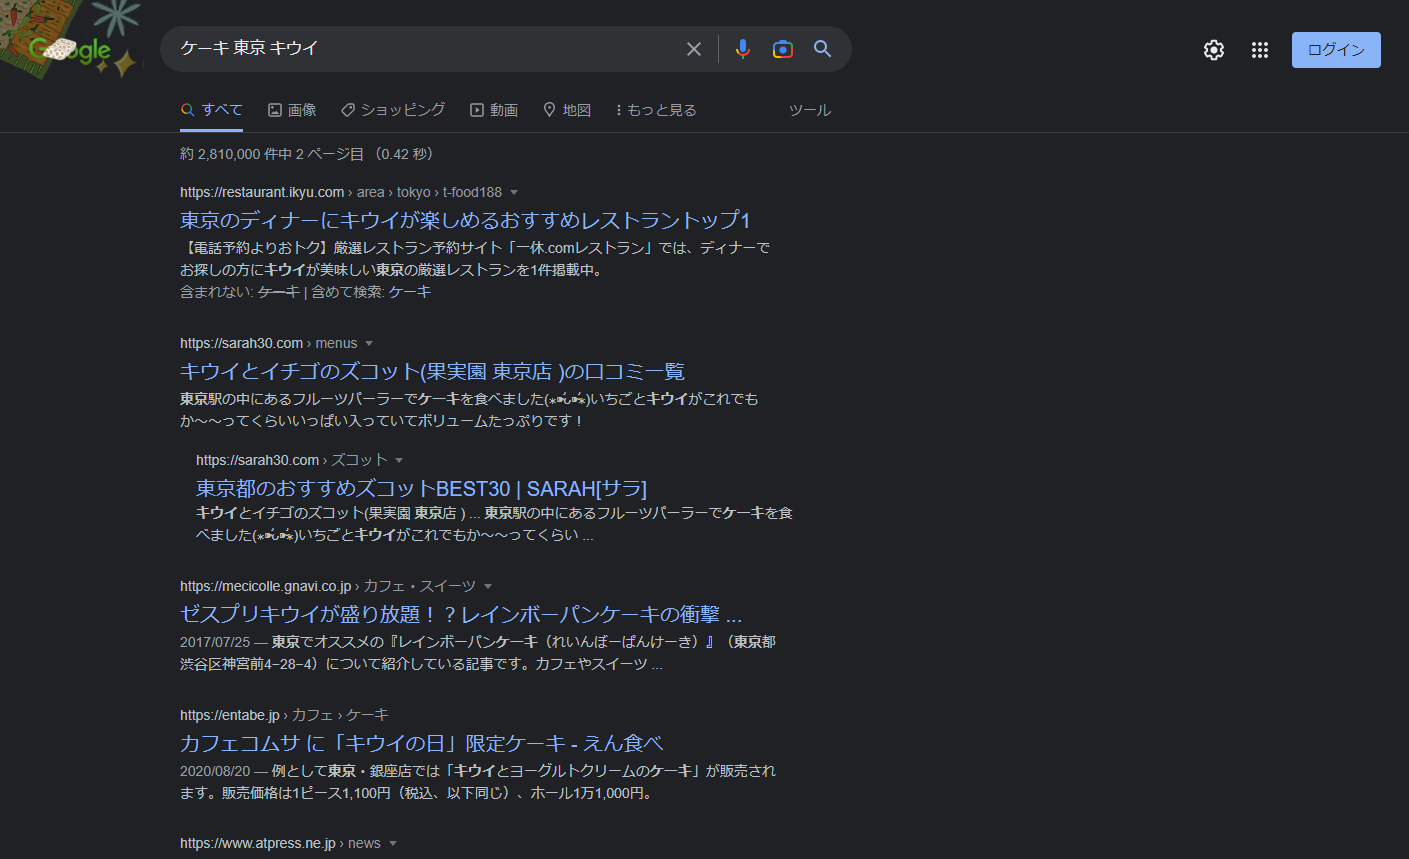Open the カフェコムサ キウイの日 result
1409x859 pixels.
coord(421,743)
